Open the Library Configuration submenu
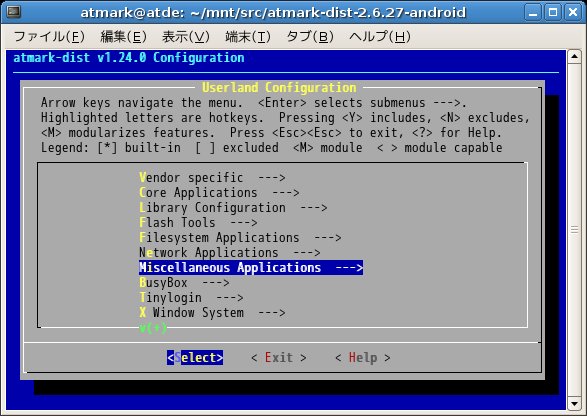 pyautogui.click(x=233, y=207)
